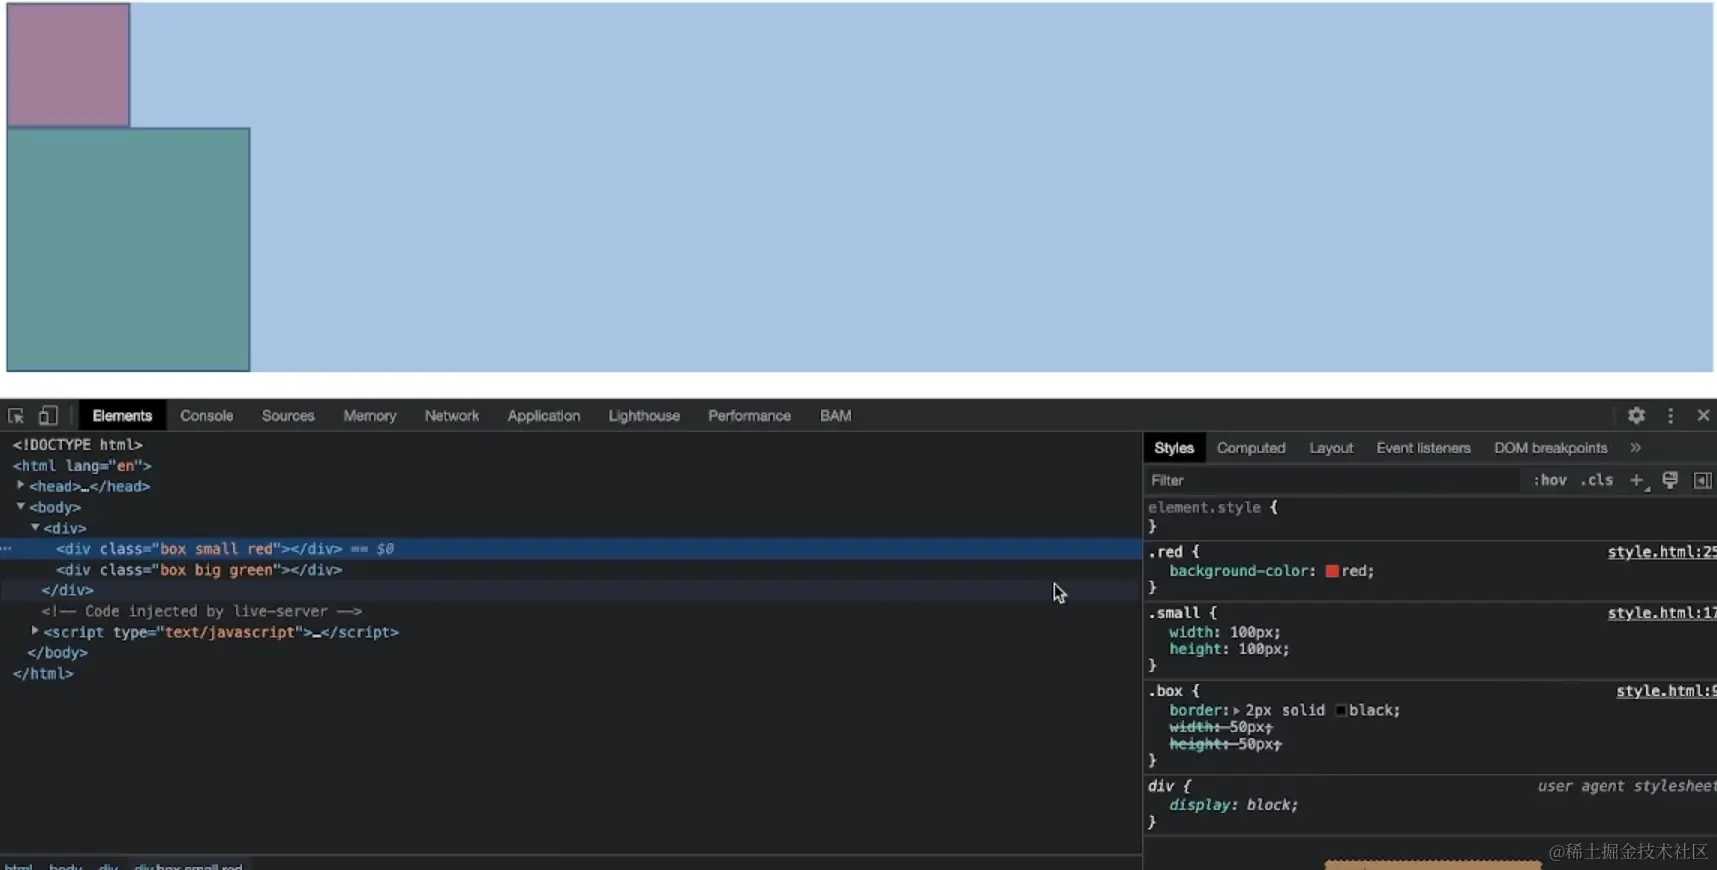Open the Memory tab

370,416
